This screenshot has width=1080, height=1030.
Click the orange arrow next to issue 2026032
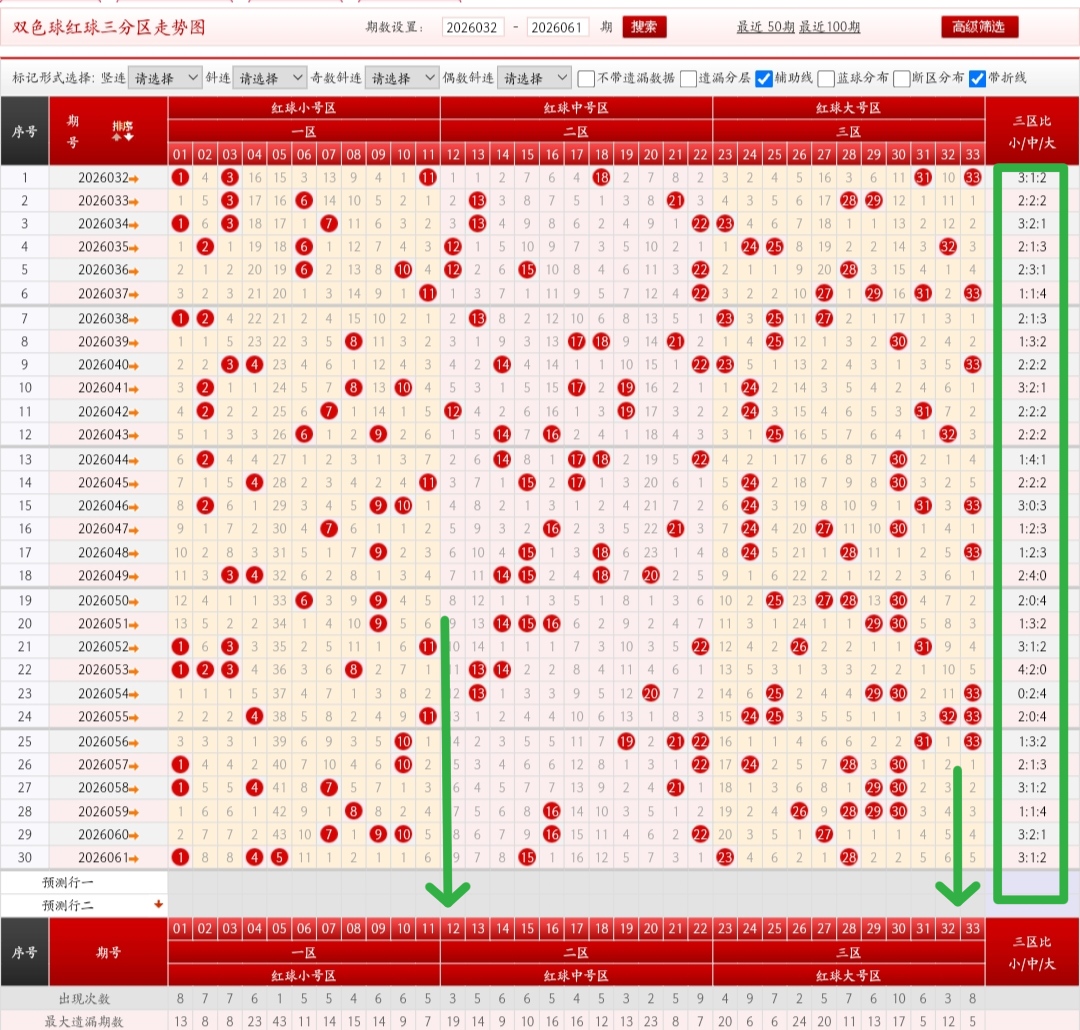[x=134, y=179]
